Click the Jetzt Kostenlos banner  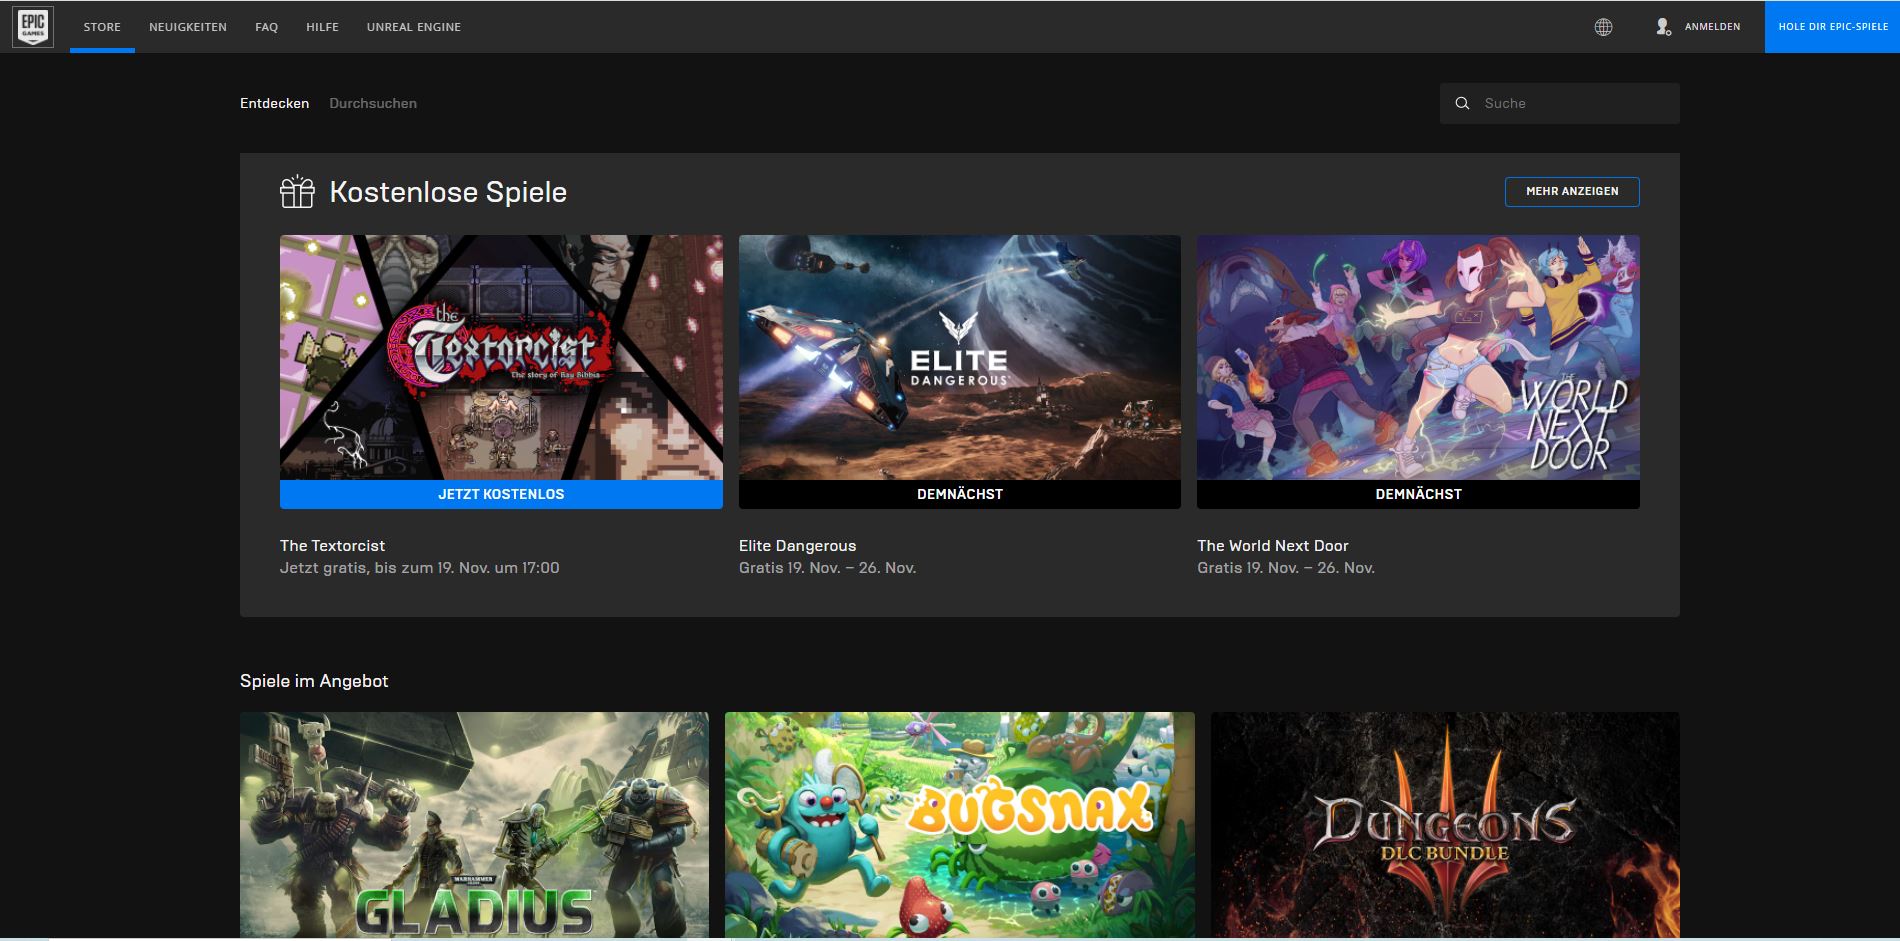501,494
